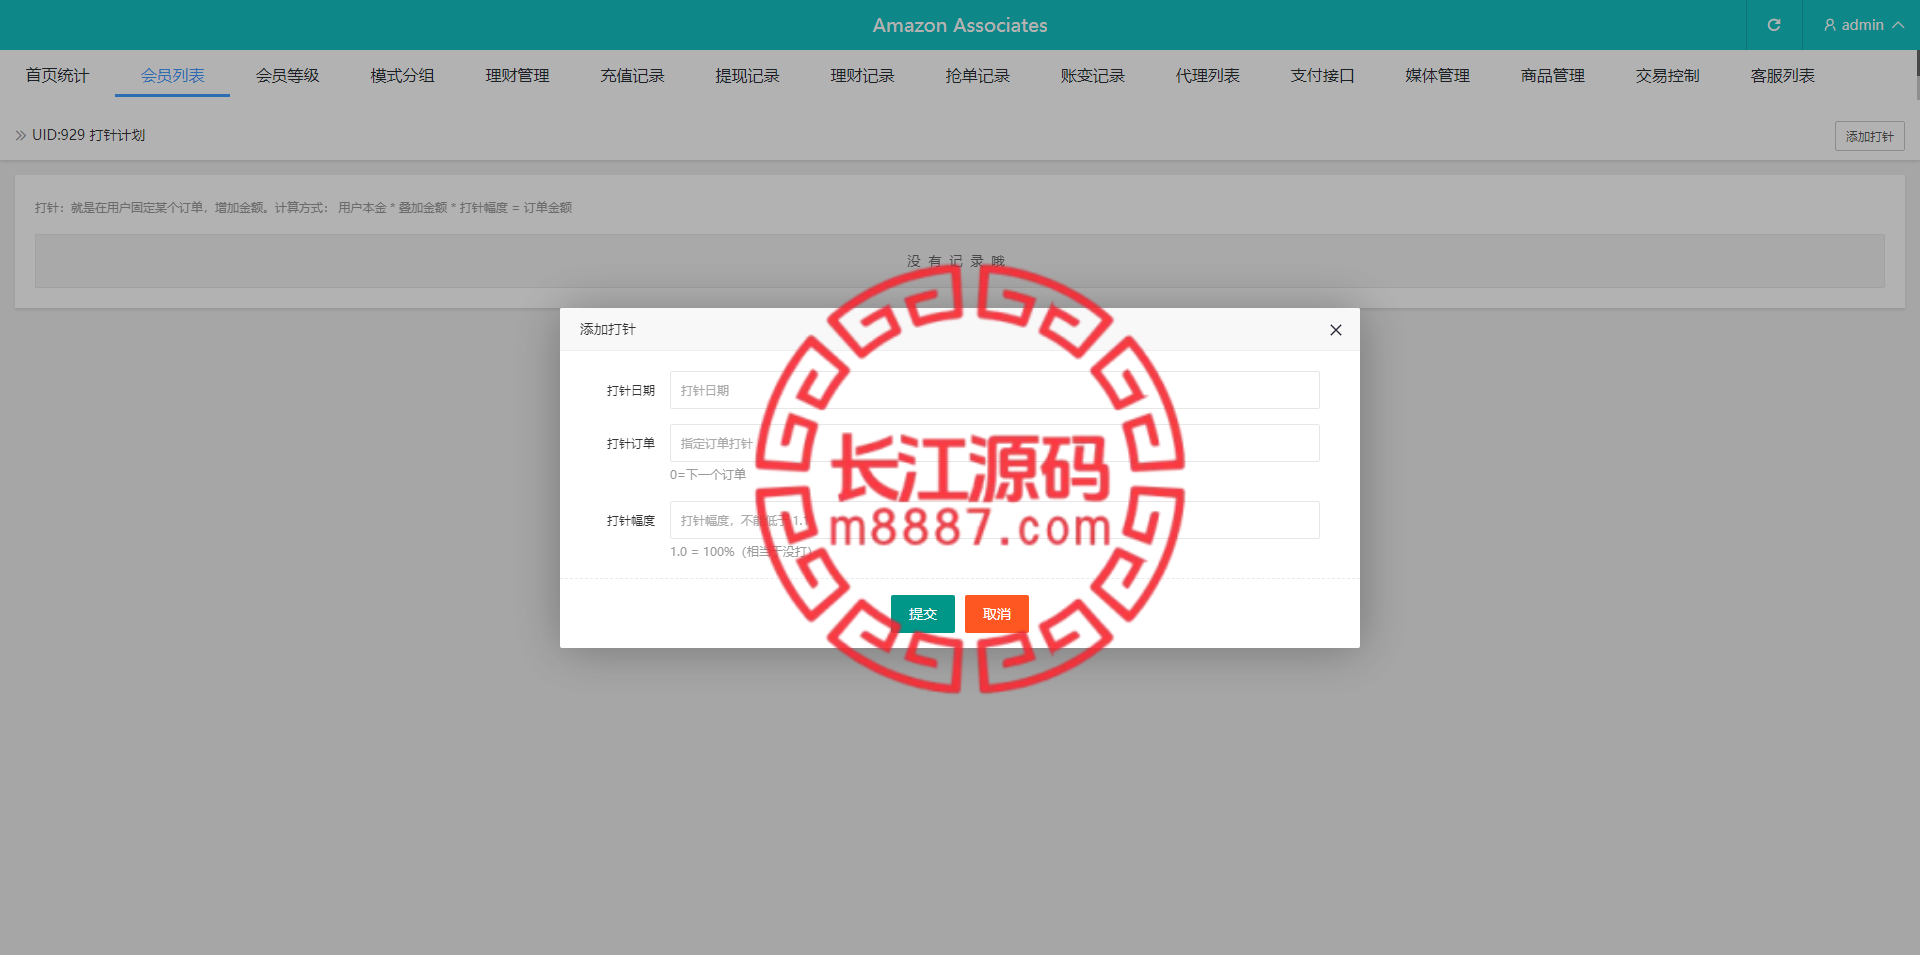Screen dimensions: 1920x955
Task: Open the 抢单记录 tab
Action: click(x=977, y=75)
